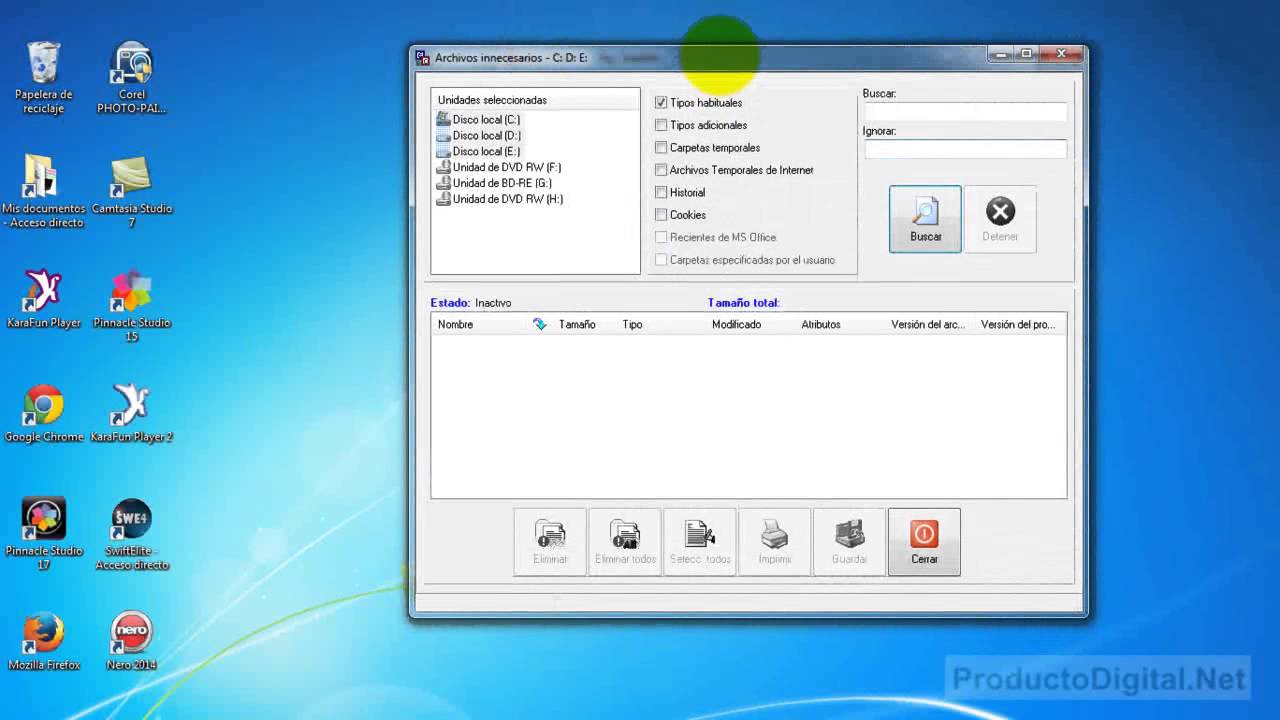
Task: Select Unidad de BD-RE (G:)
Action: pos(494,183)
